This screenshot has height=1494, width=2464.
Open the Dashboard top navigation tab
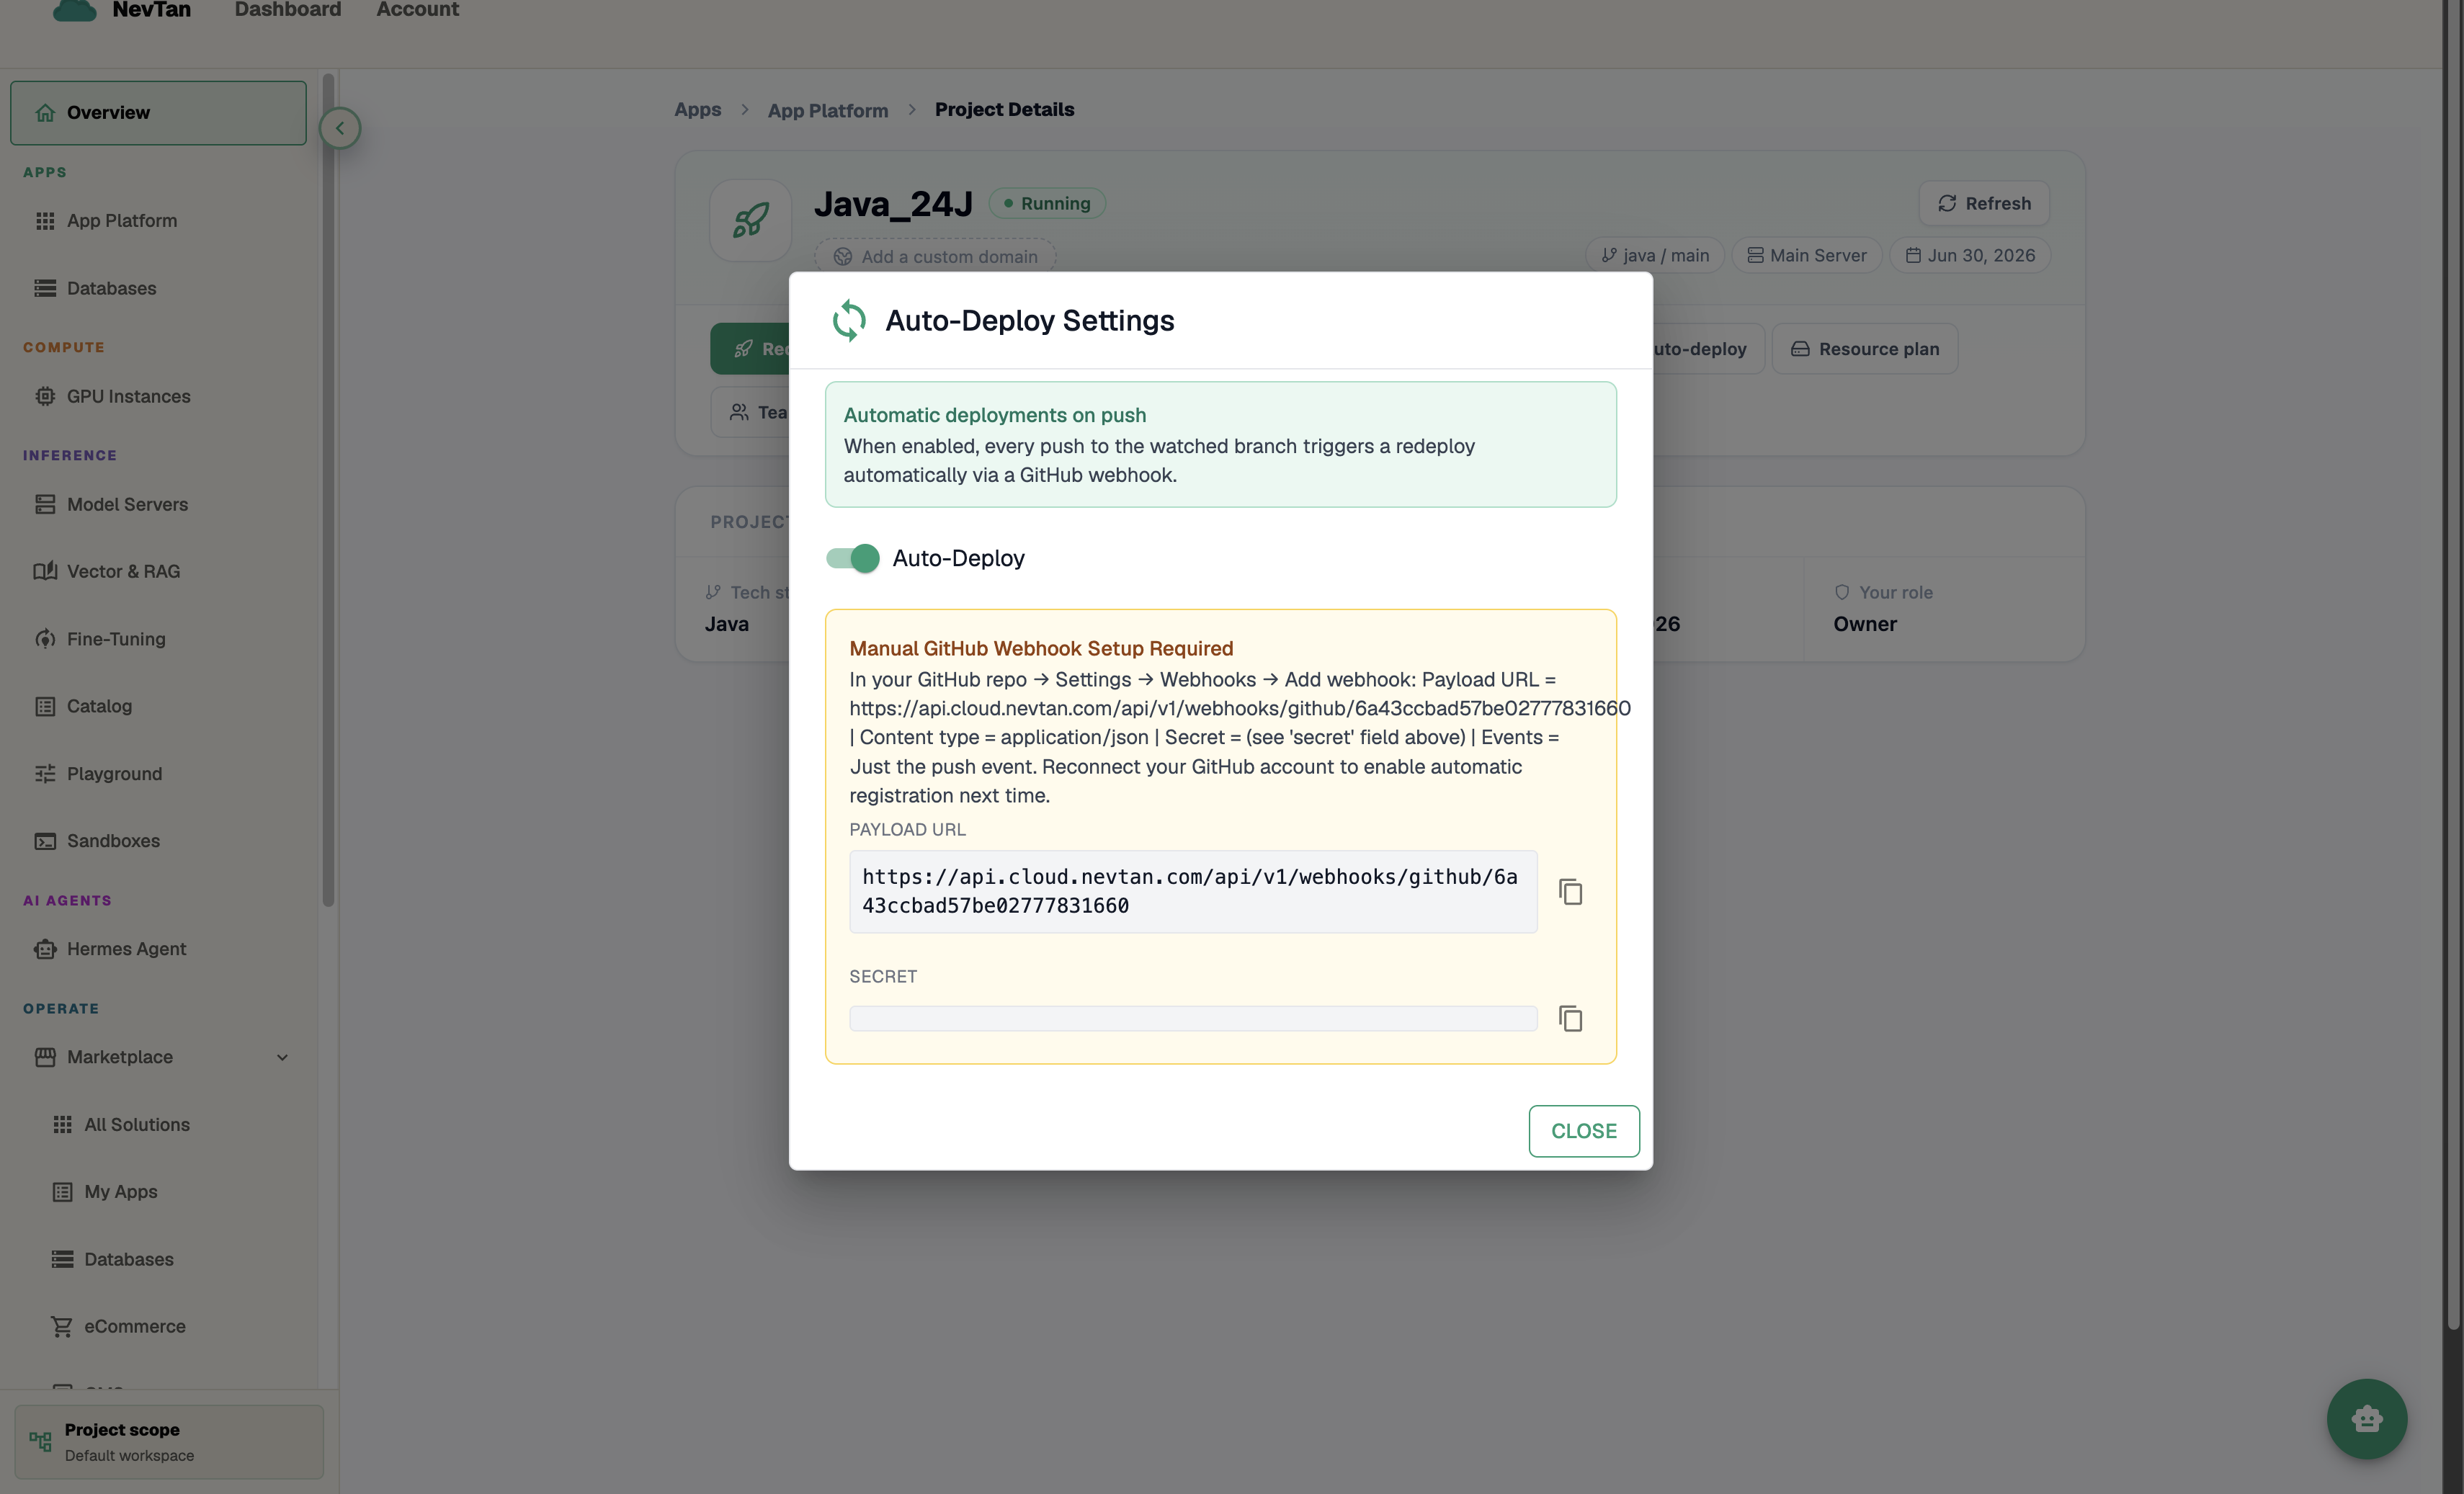[287, 9]
